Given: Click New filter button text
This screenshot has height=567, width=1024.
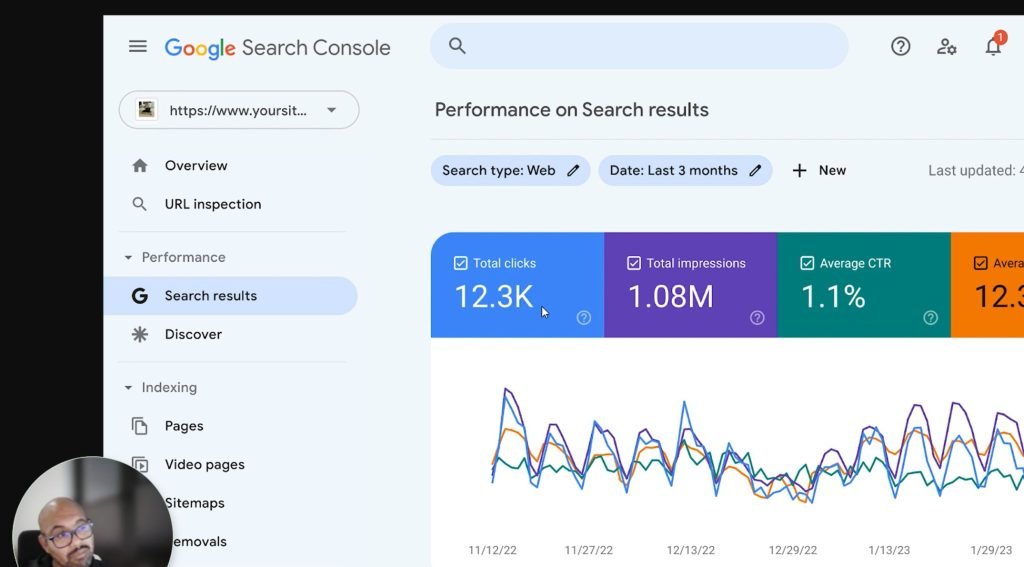Looking at the screenshot, I should coord(832,170).
